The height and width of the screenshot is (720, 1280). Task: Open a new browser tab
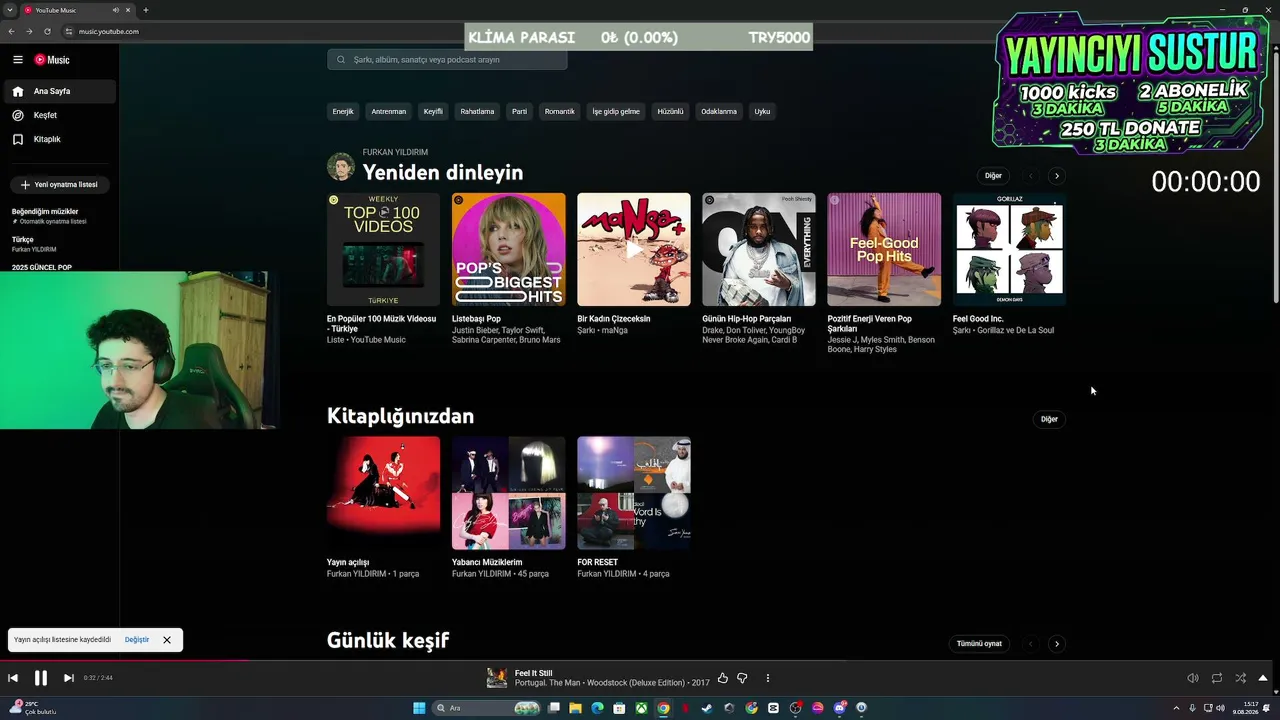point(146,10)
